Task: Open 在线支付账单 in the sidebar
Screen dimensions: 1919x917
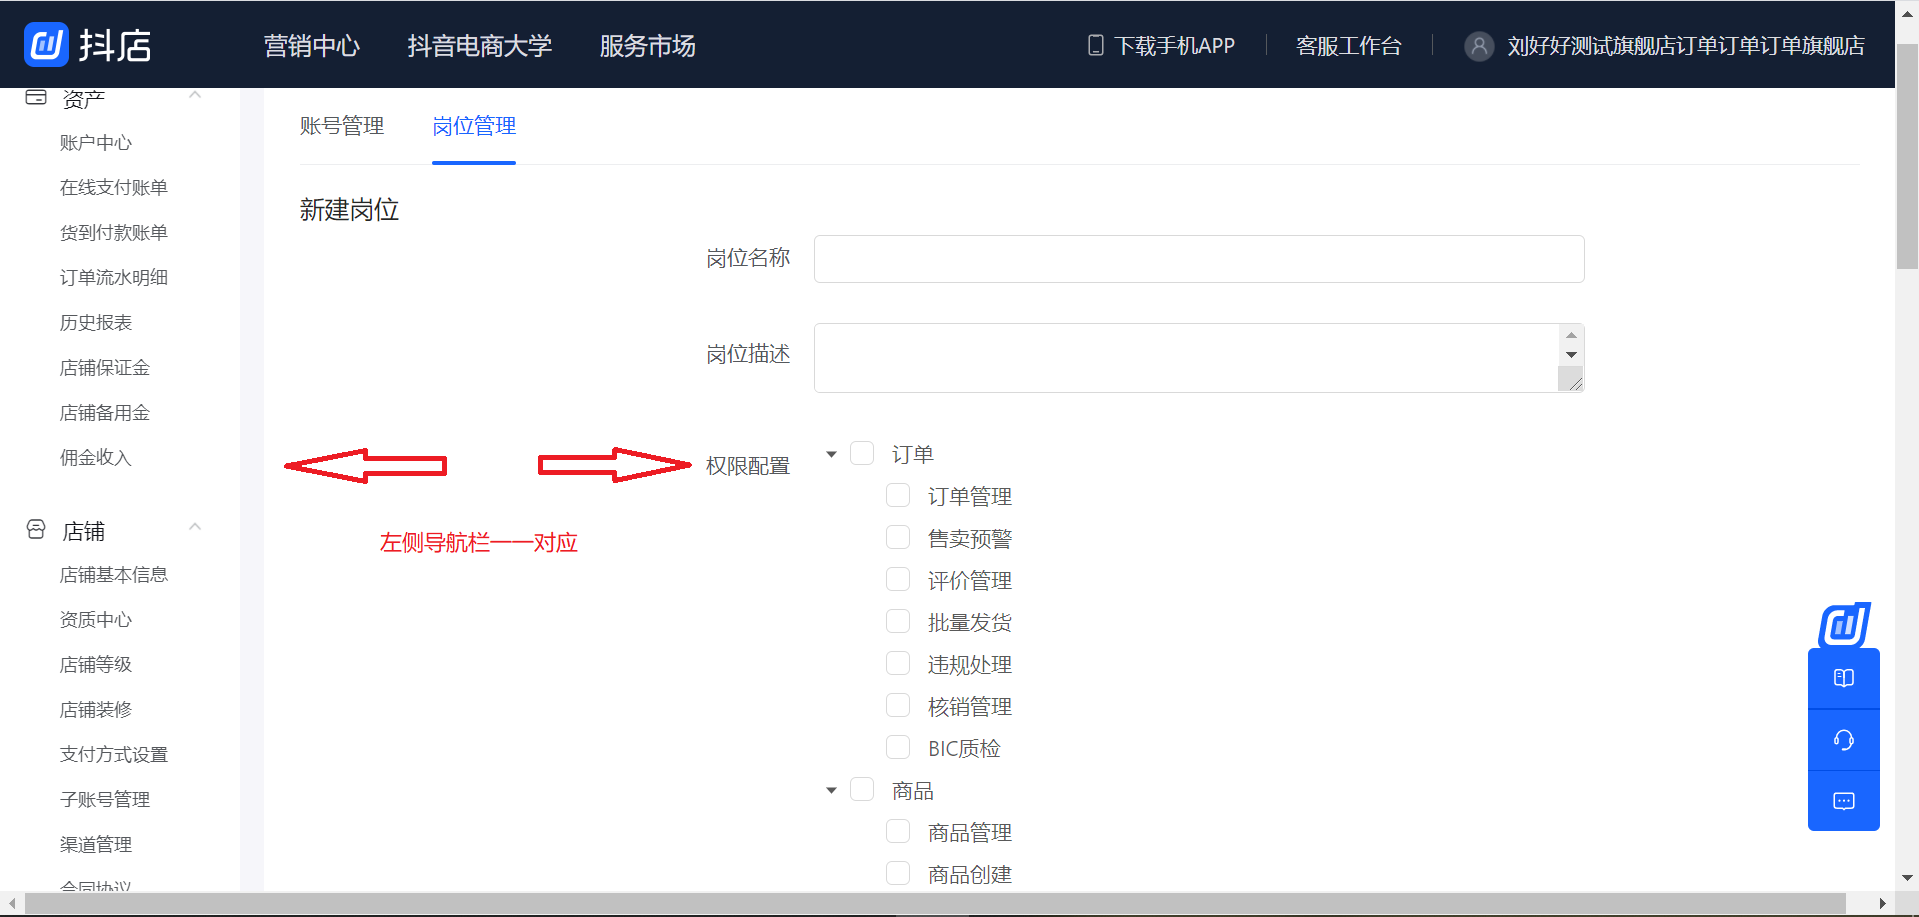Action: [114, 188]
